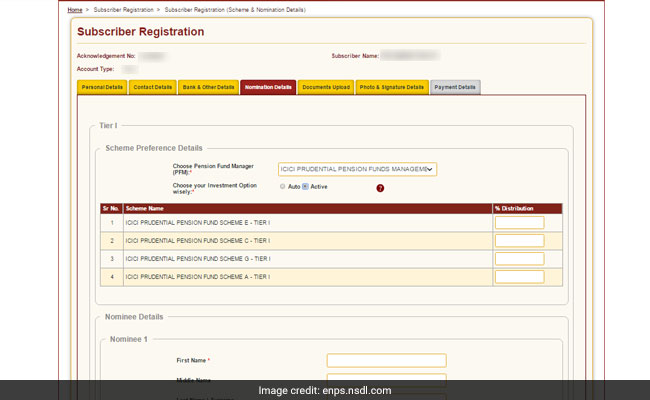Click the 'Nominee 1' subsection title
650x400 pixels.
pyautogui.click(x=129, y=339)
